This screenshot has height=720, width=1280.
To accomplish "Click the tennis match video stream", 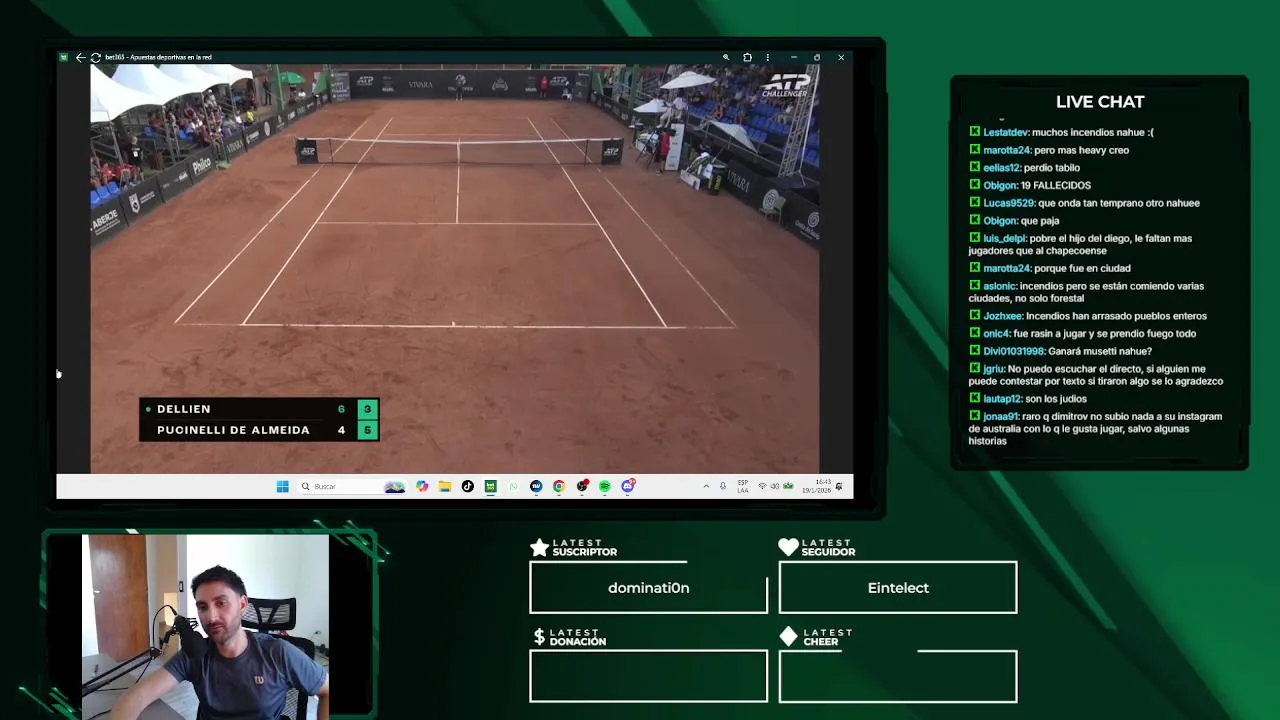I will 455,268.
